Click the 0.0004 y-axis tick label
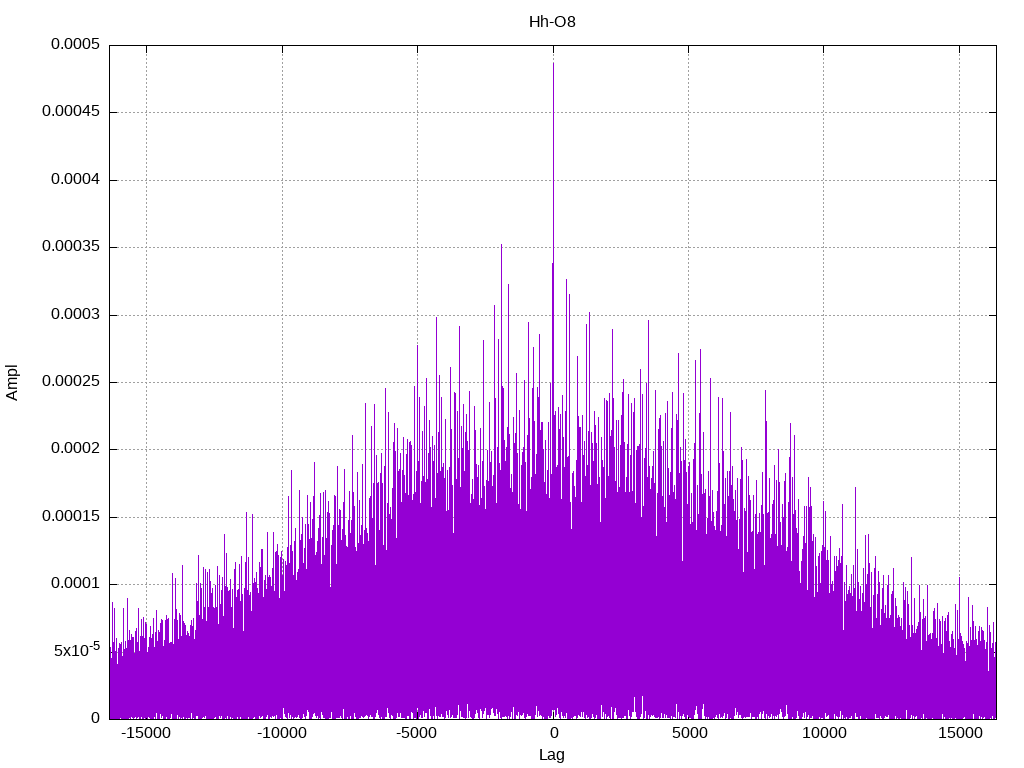Screen dimensions: 1024x768 [x=76, y=180]
